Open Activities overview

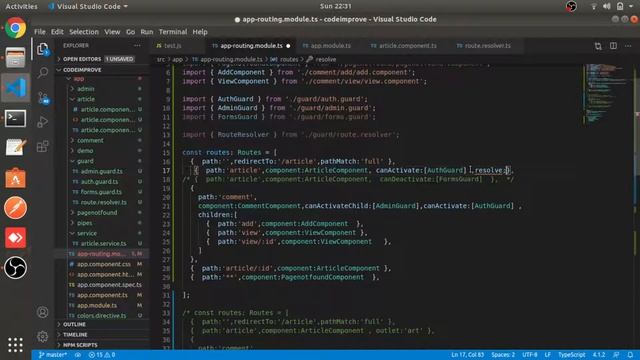pos(21,6)
